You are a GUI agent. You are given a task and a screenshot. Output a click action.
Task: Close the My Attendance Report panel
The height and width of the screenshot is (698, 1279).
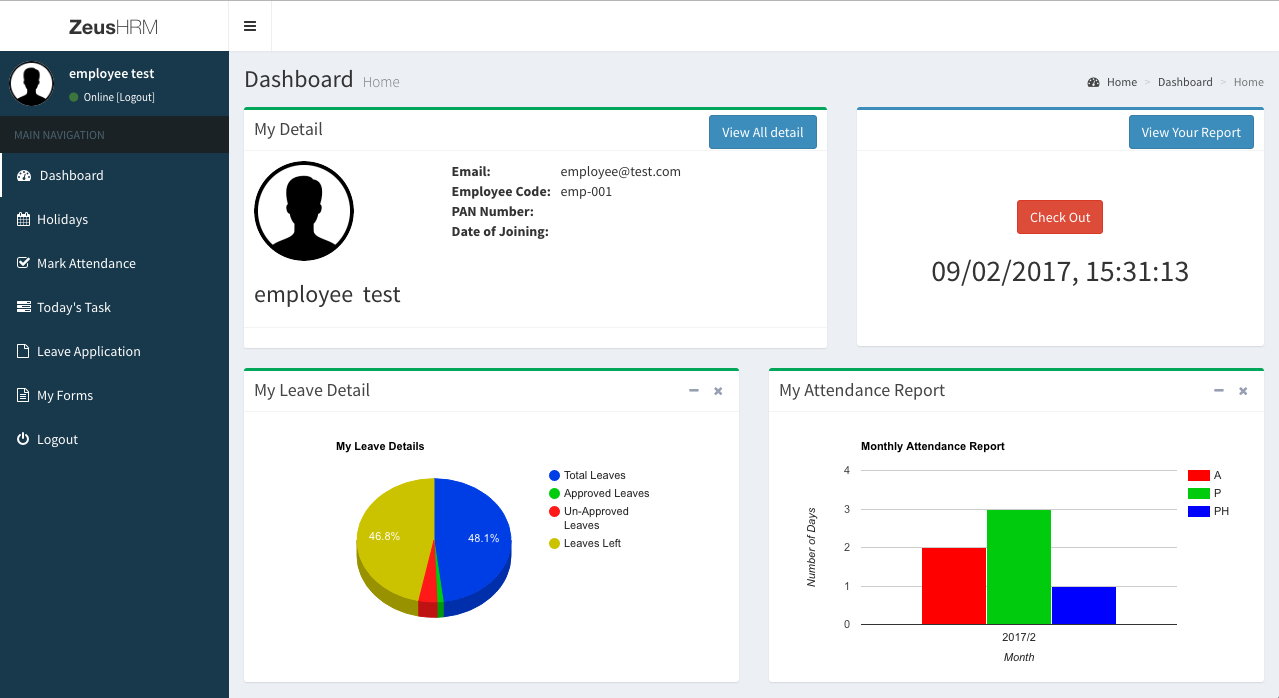click(1243, 391)
